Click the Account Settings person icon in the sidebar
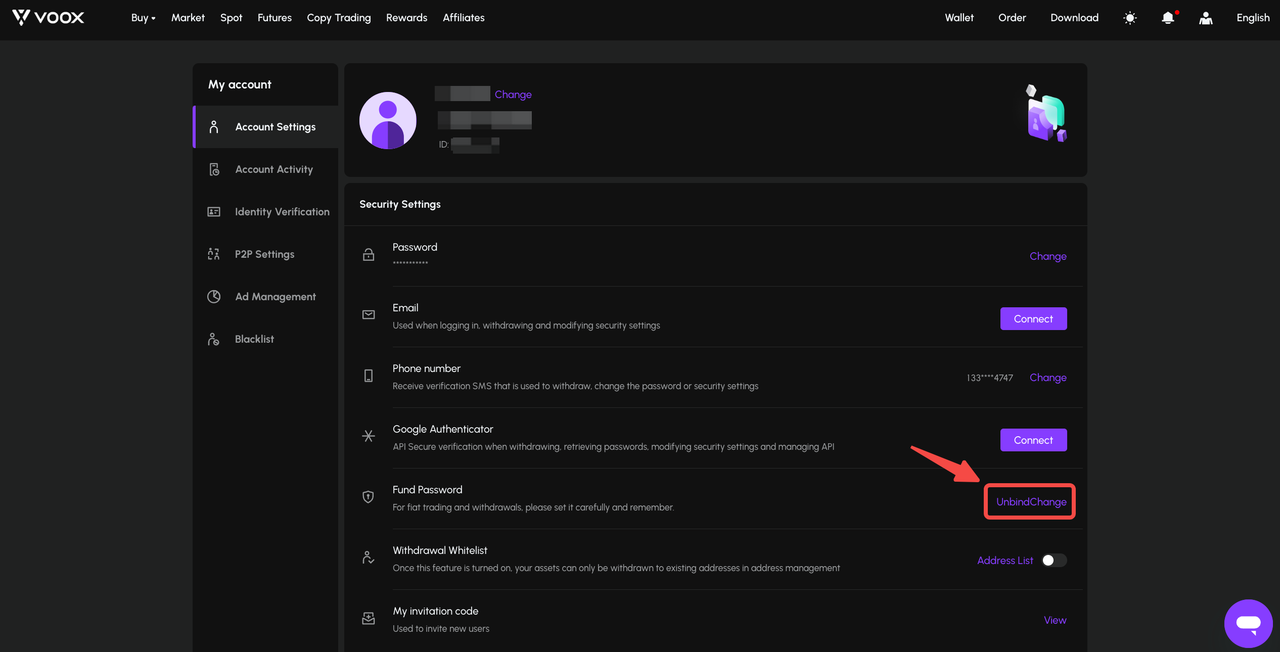 click(213, 127)
